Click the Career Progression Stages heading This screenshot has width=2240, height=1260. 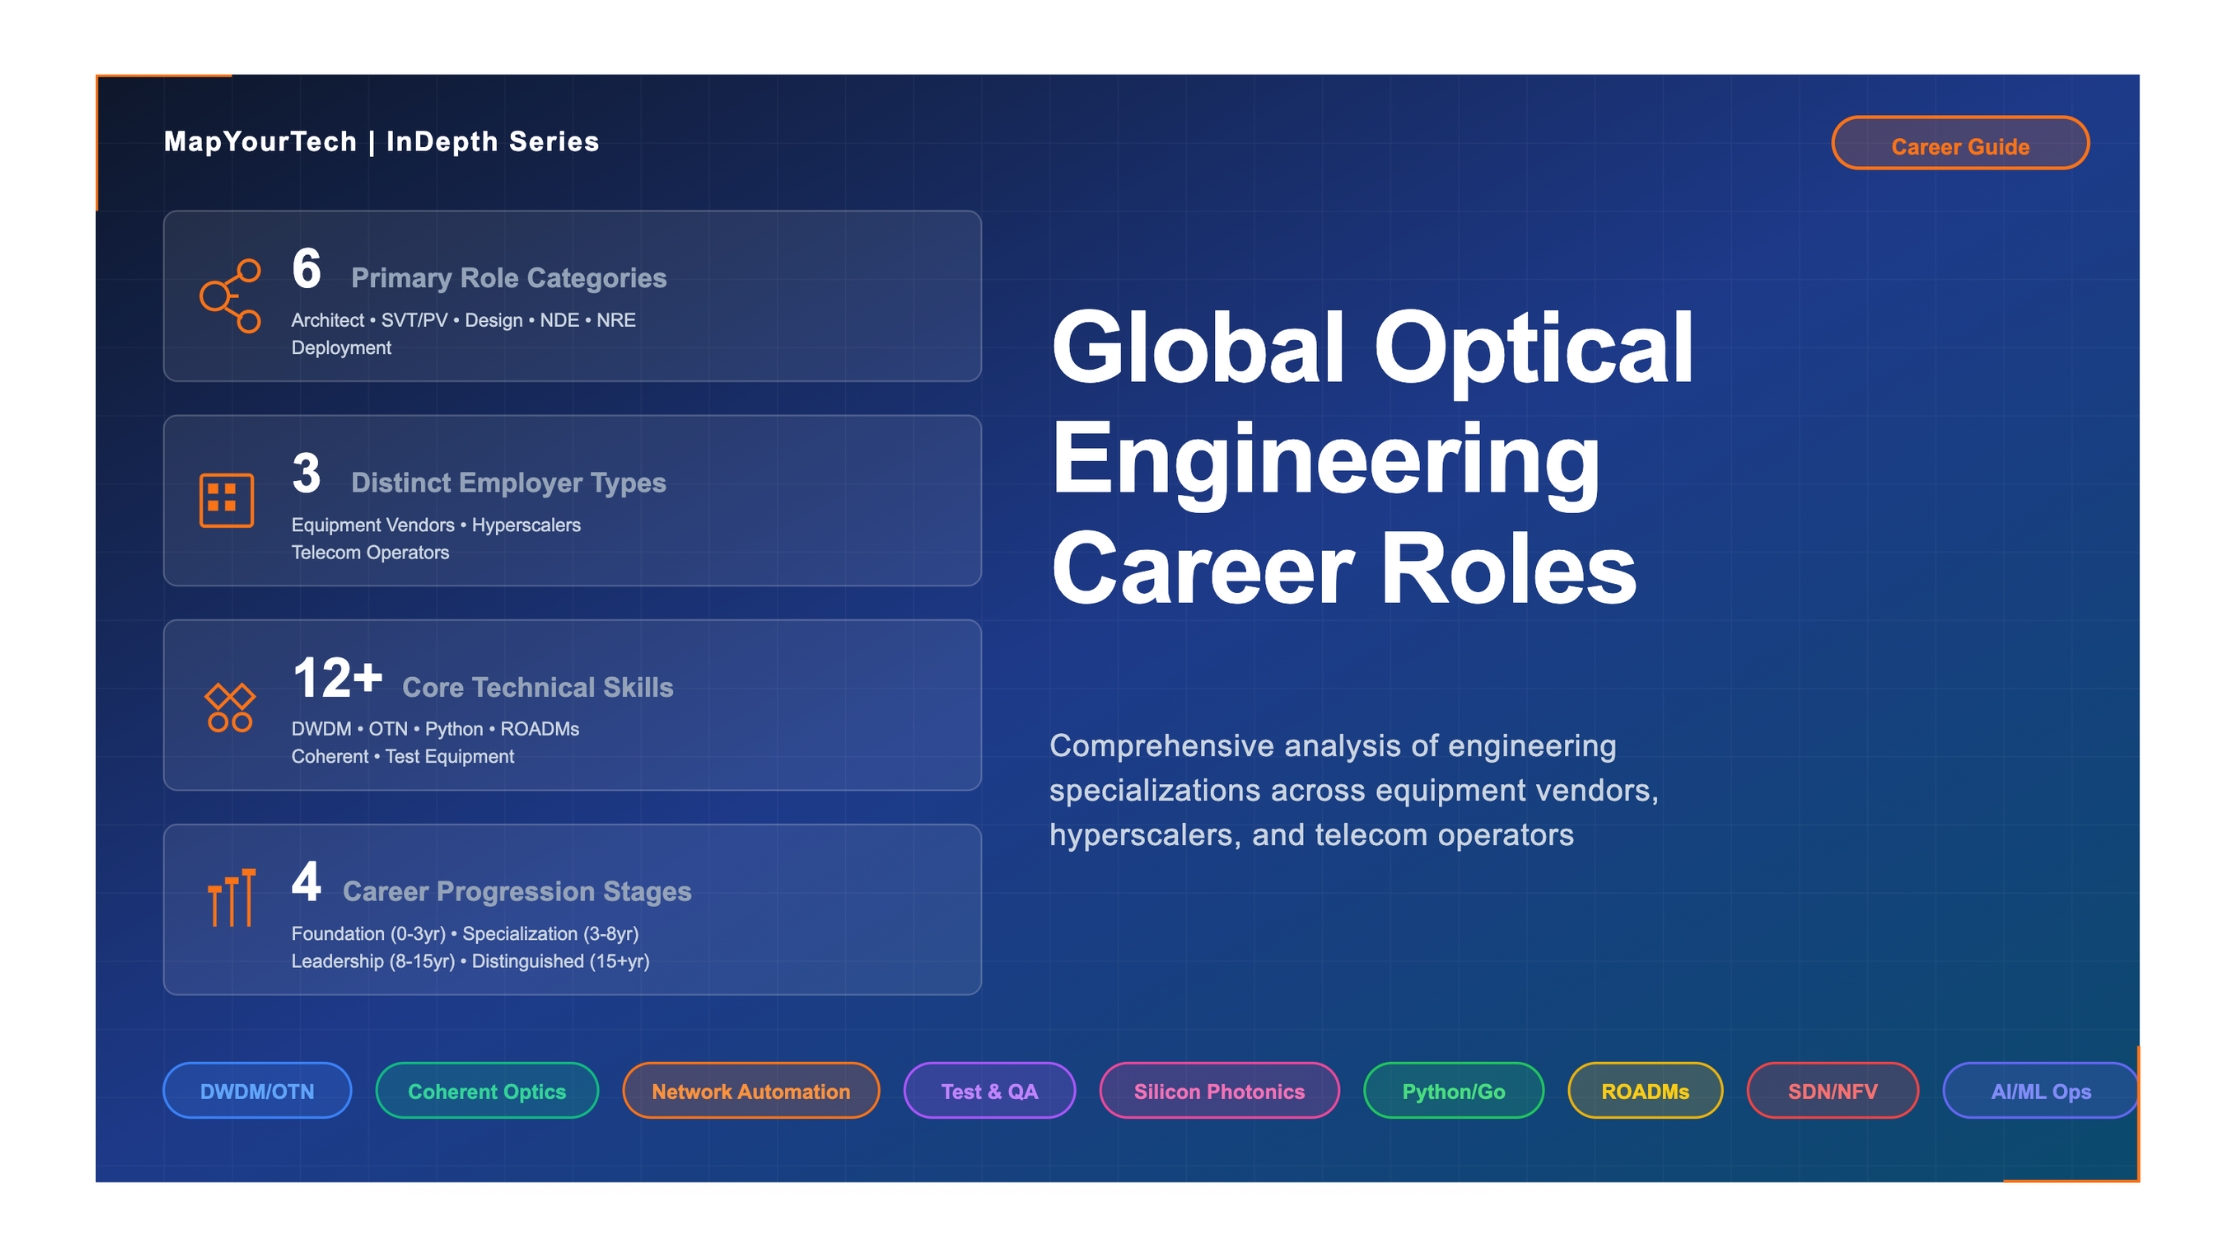pos(516,892)
